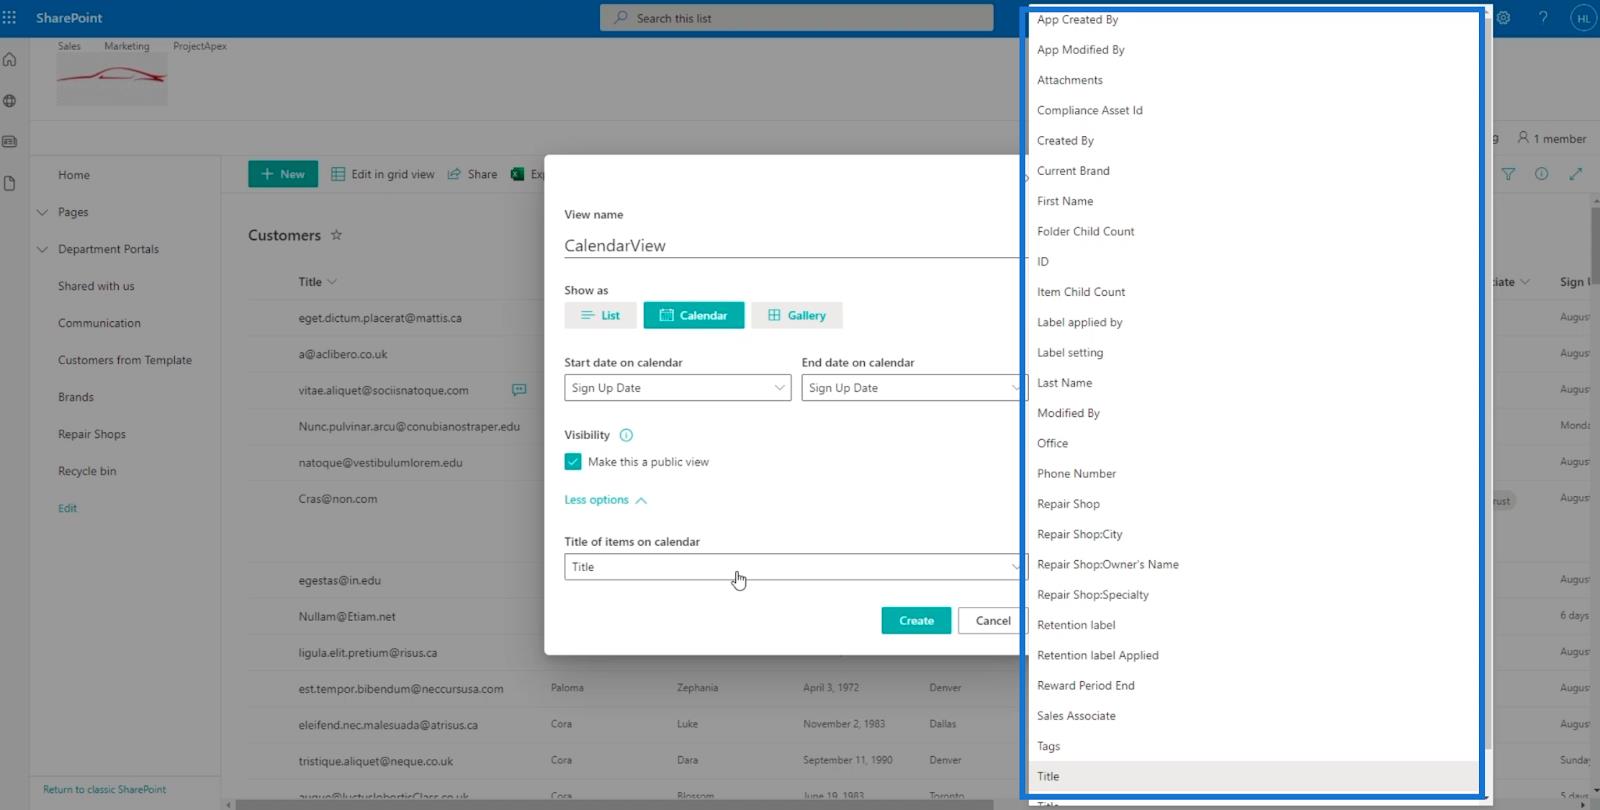Screen dimensions: 1600x810
Task: Open the HL account profile avatar
Action: [1582, 18]
